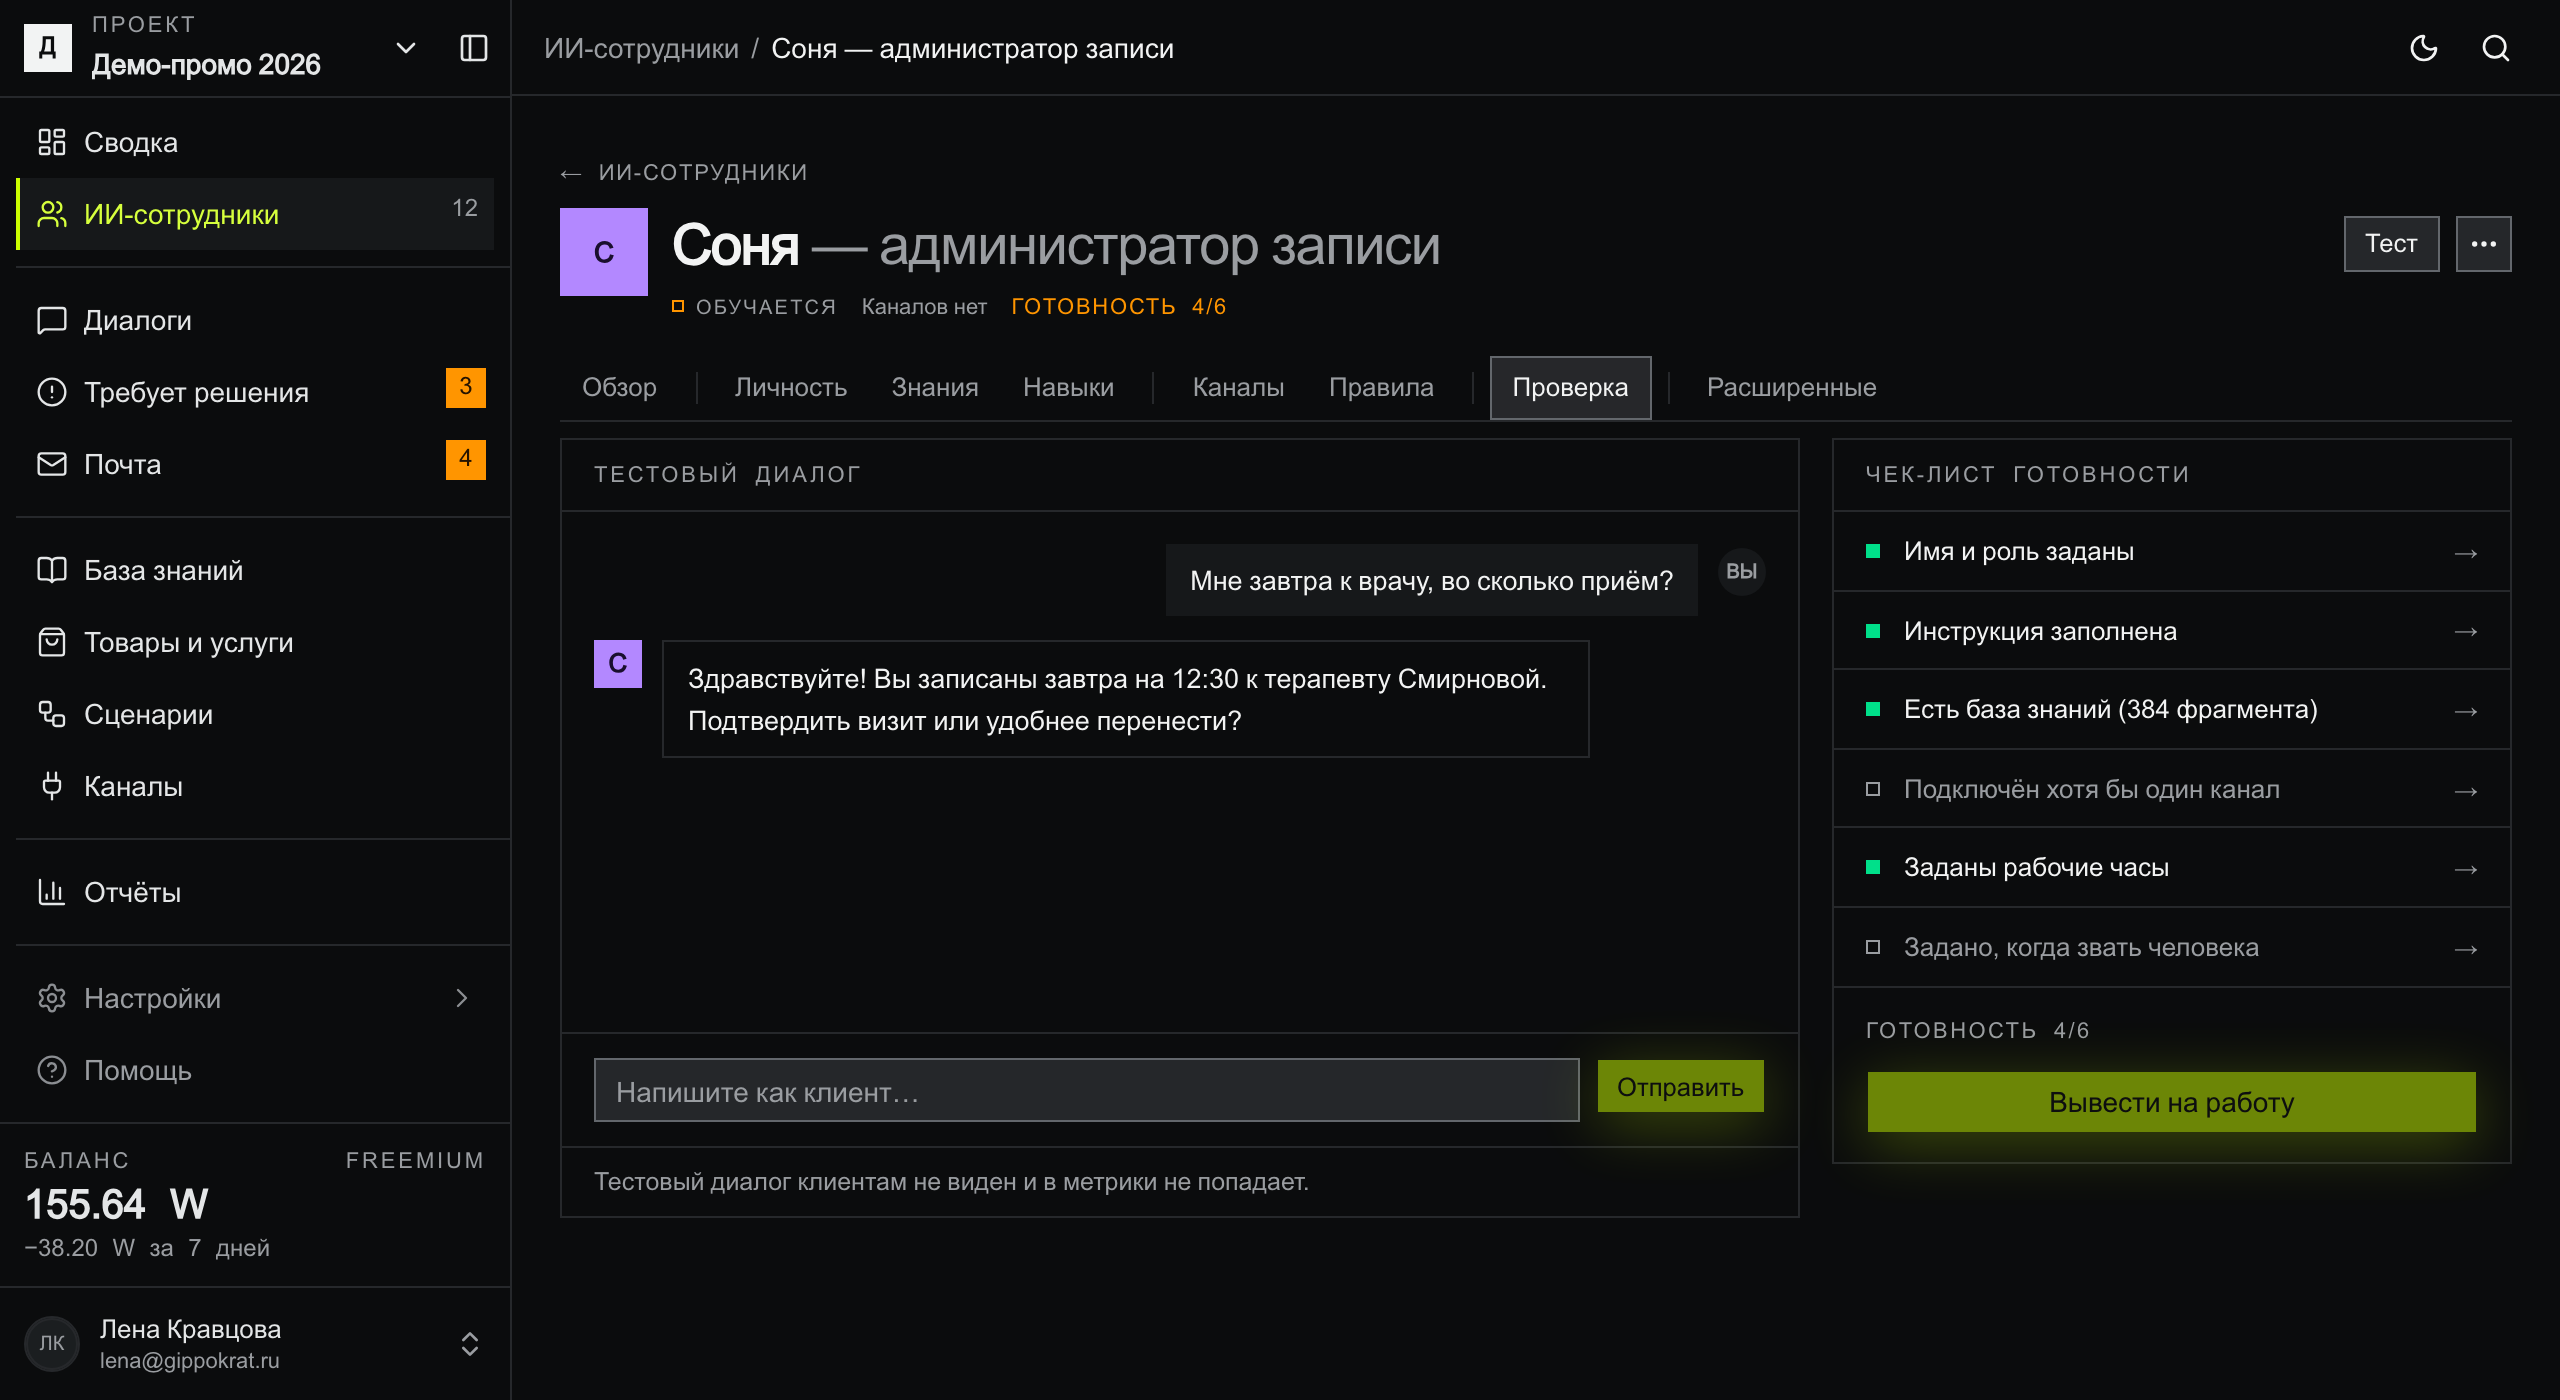Open Требует решения section
The image size is (2560, 1400).
[x=255, y=392]
